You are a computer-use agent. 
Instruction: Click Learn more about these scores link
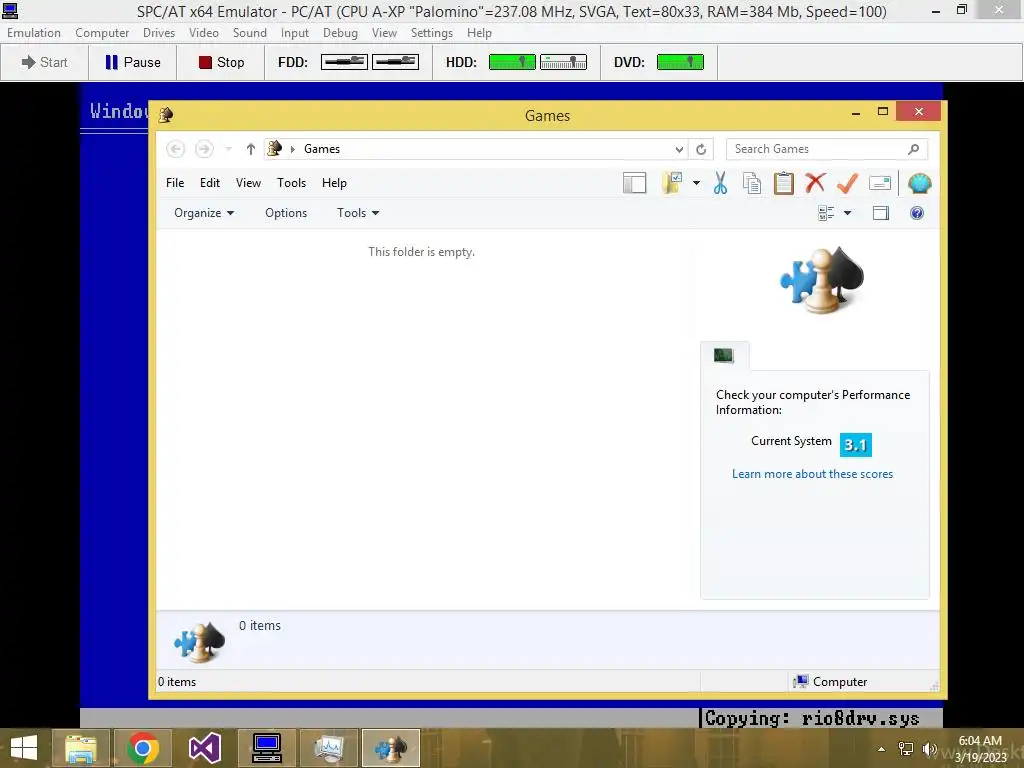812,474
